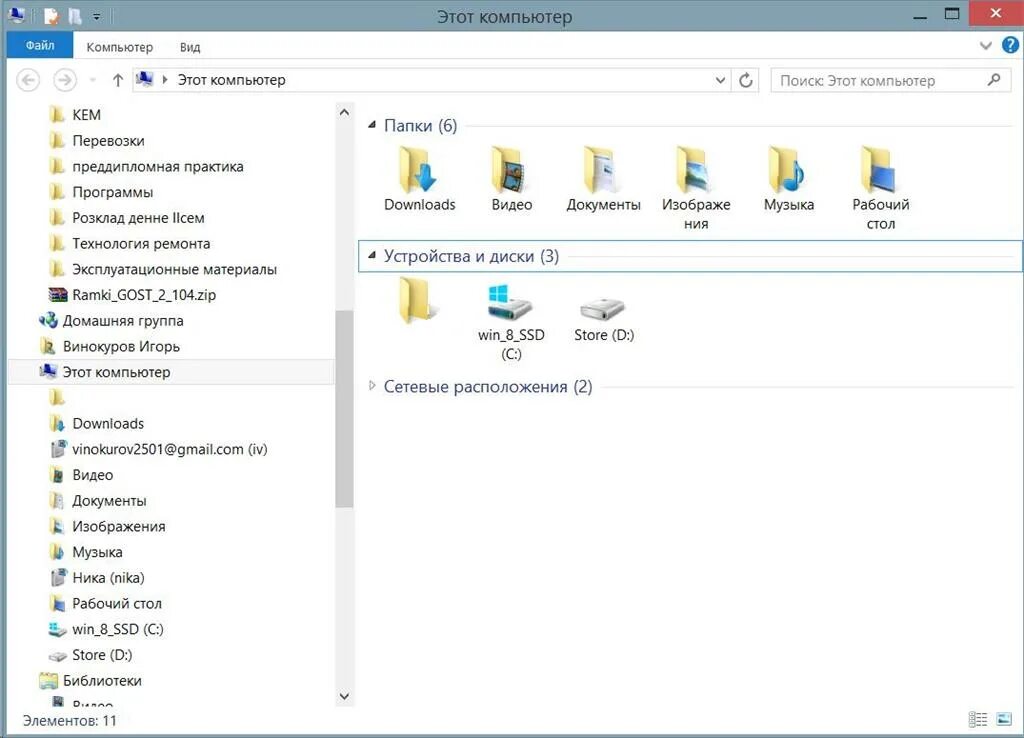Go up one level with Up arrow
The image size is (1024, 738).
coord(118,80)
